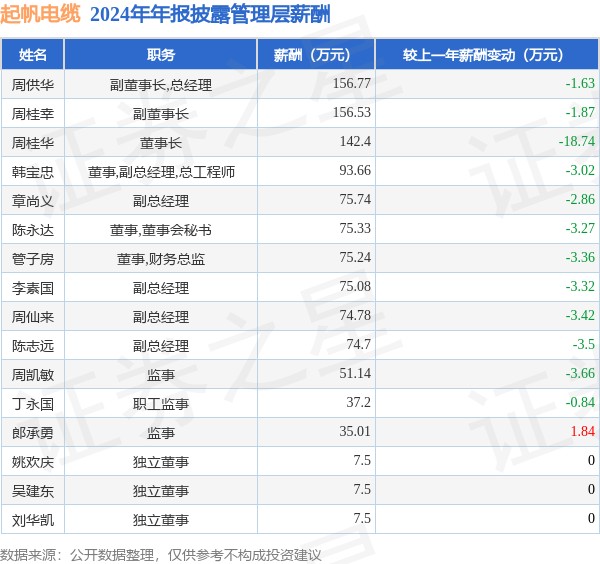Click the name 章尚义

pyautogui.click(x=33, y=201)
